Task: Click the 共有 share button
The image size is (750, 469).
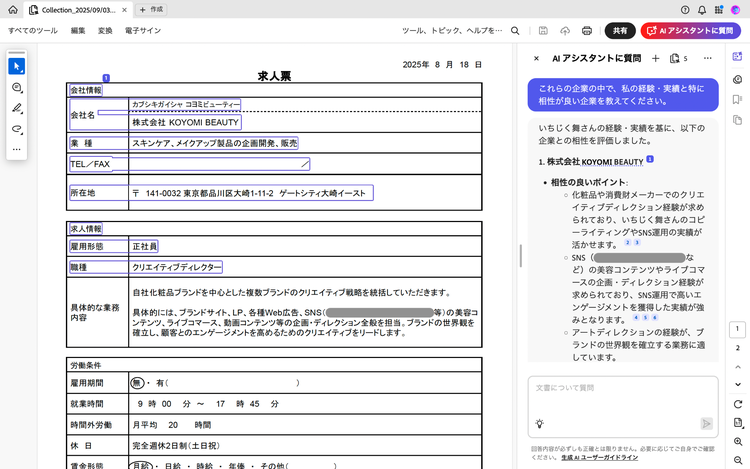Action: click(x=620, y=31)
